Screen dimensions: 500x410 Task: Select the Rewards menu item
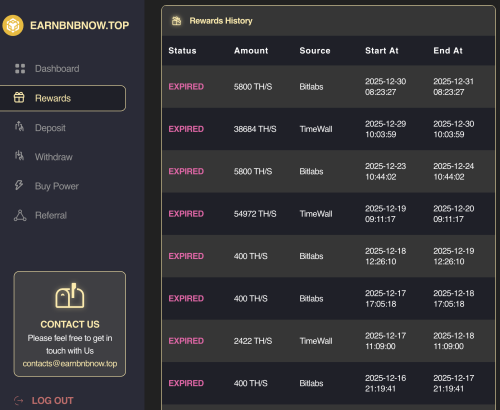pos(63,98)
